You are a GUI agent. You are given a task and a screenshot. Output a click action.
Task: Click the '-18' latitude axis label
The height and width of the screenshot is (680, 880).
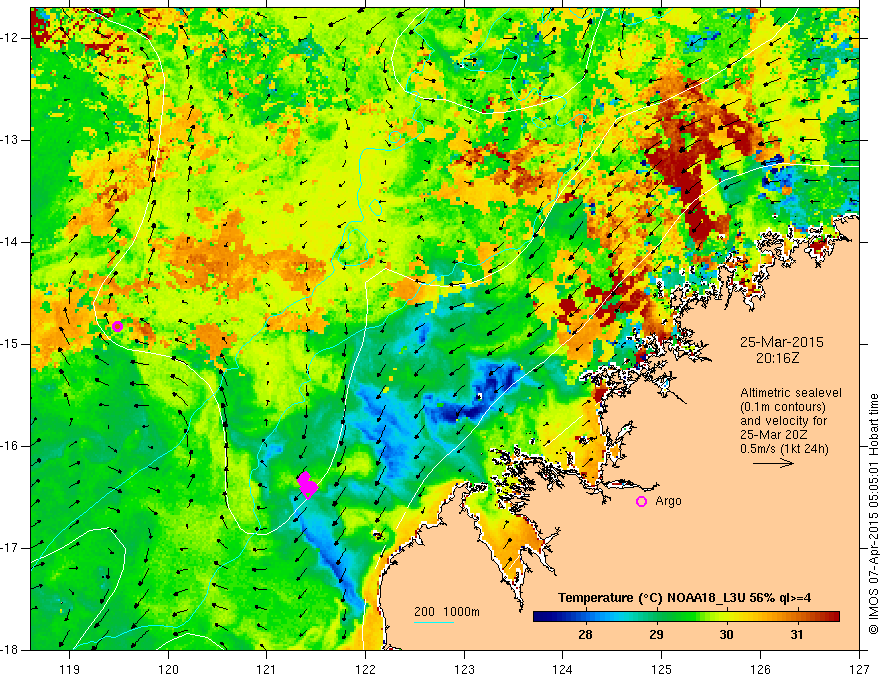tap(11, 650)
